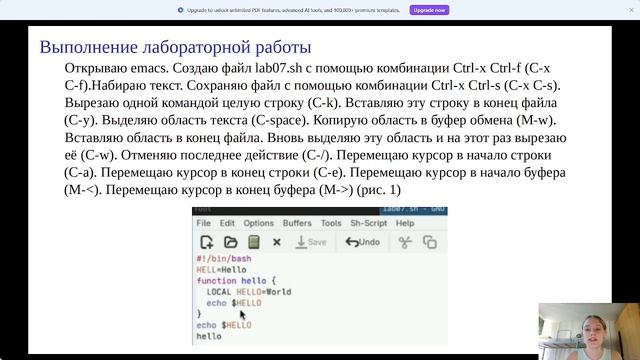Open the Options menu in emacs

click(x=258, y=223)
